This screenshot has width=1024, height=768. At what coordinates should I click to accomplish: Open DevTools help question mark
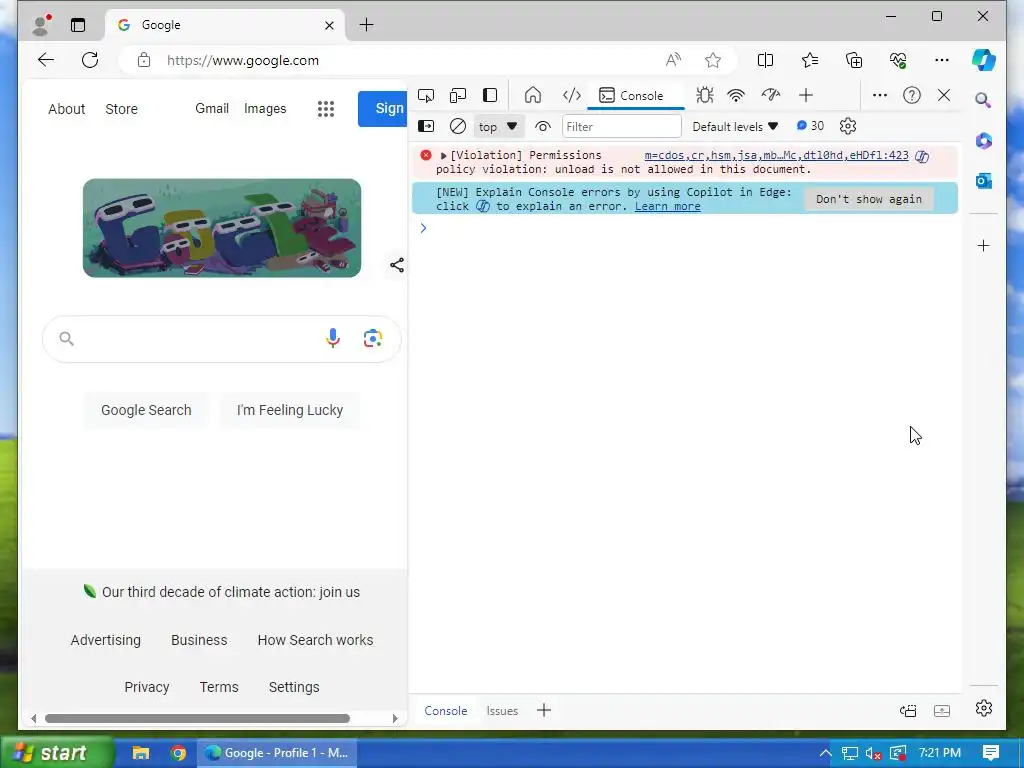912,95
